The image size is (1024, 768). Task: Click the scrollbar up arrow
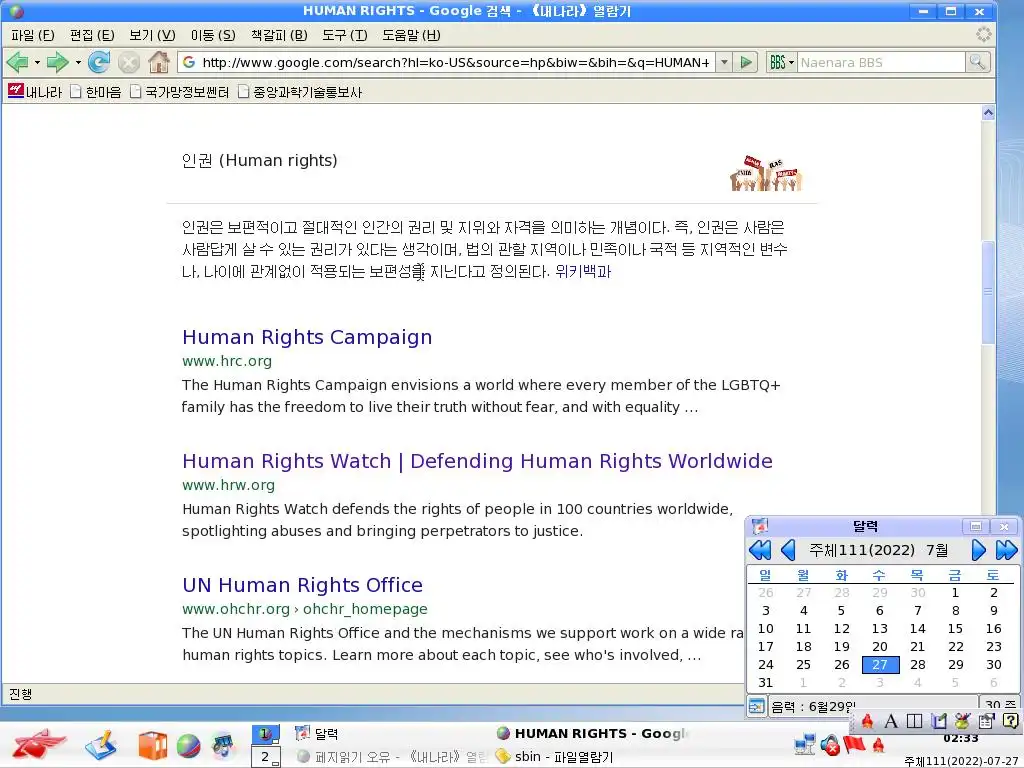coord(988,113)
